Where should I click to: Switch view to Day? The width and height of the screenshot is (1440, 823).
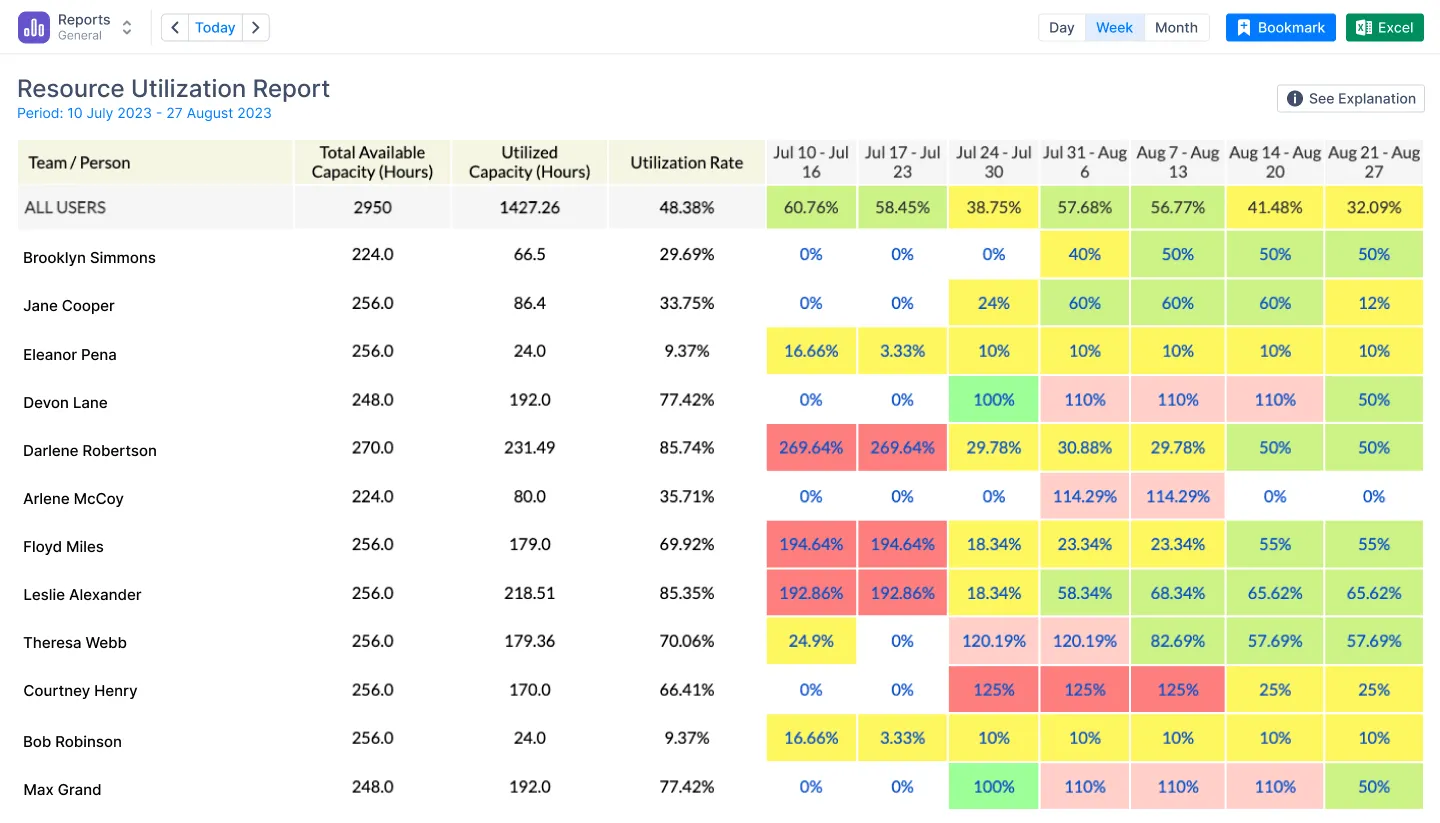point(1061,27)
